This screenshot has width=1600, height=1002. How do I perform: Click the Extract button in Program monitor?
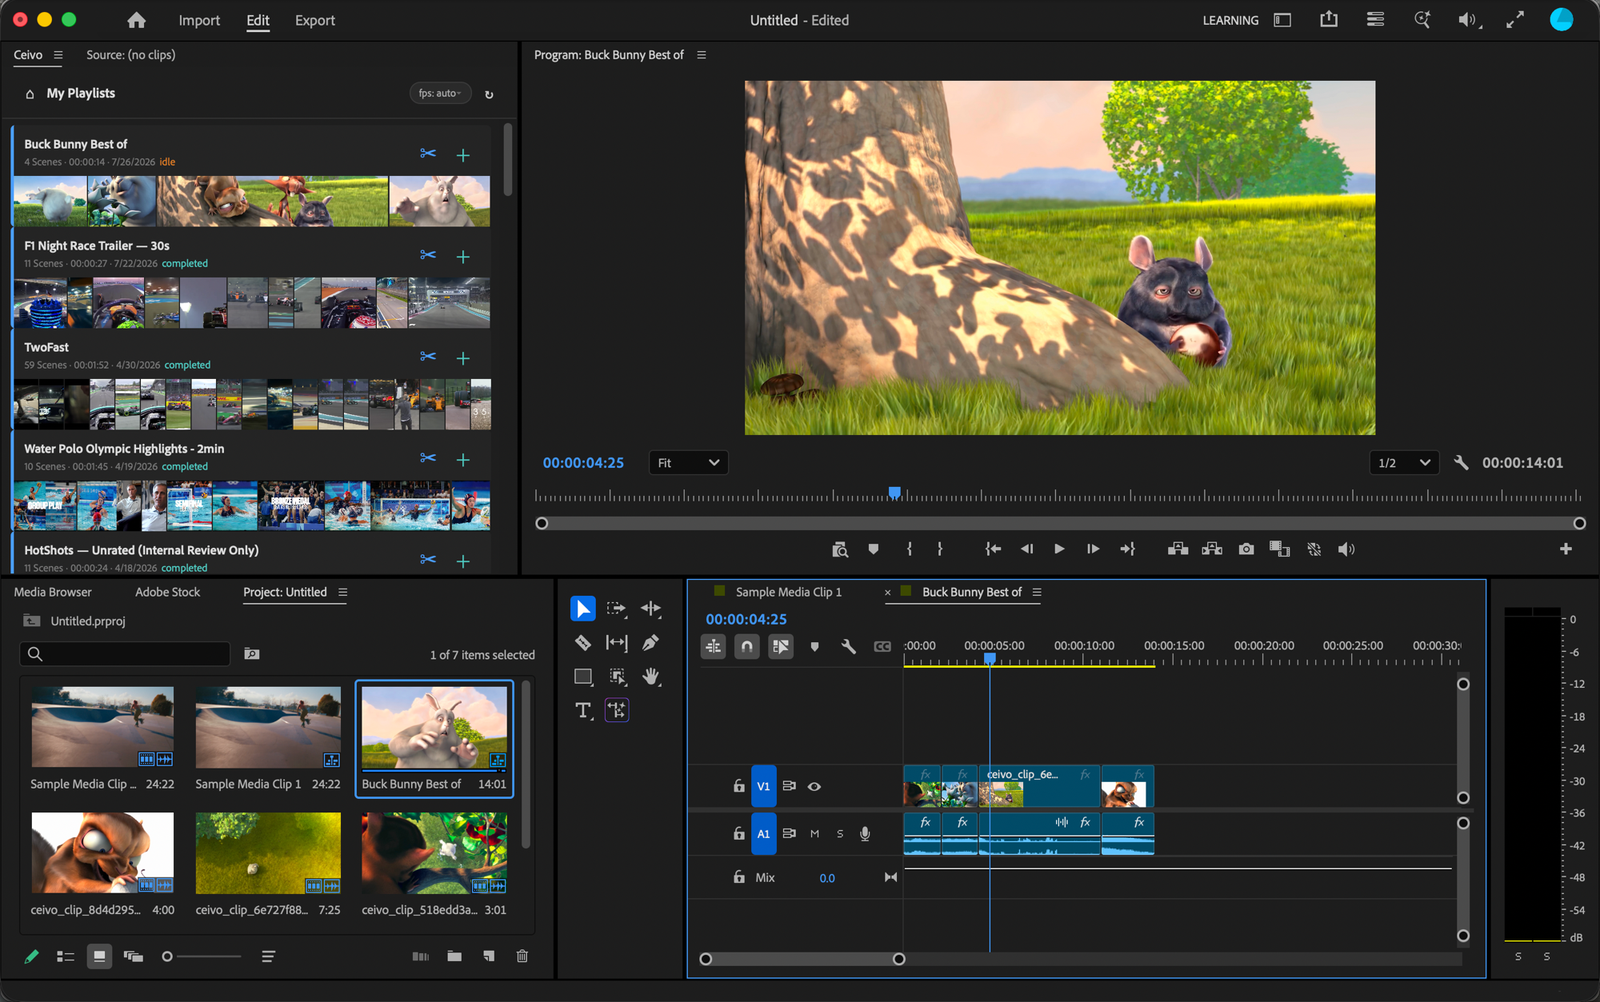[1212, 549]
